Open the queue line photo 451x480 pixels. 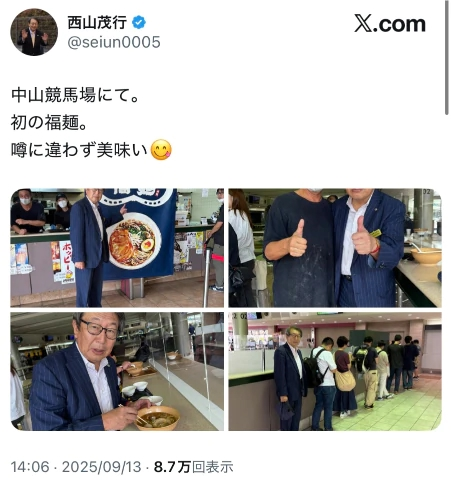click(x=335, y=371)
